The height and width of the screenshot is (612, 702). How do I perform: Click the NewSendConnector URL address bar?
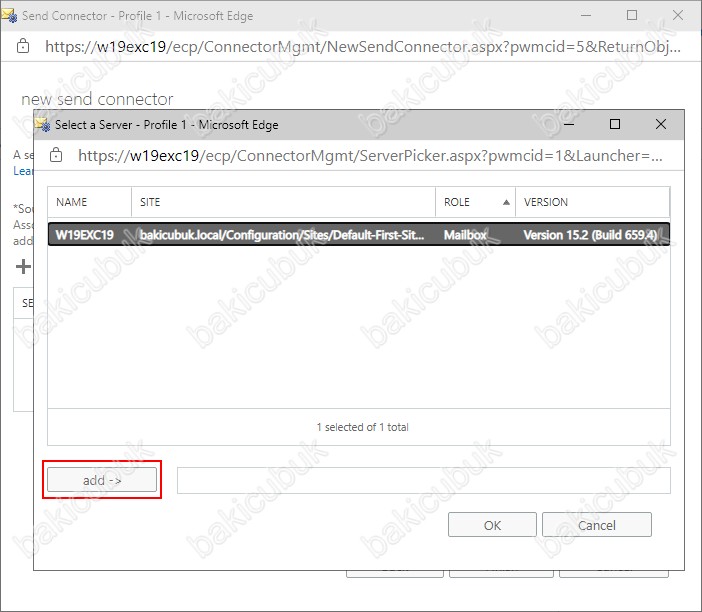tap(363, 47)
